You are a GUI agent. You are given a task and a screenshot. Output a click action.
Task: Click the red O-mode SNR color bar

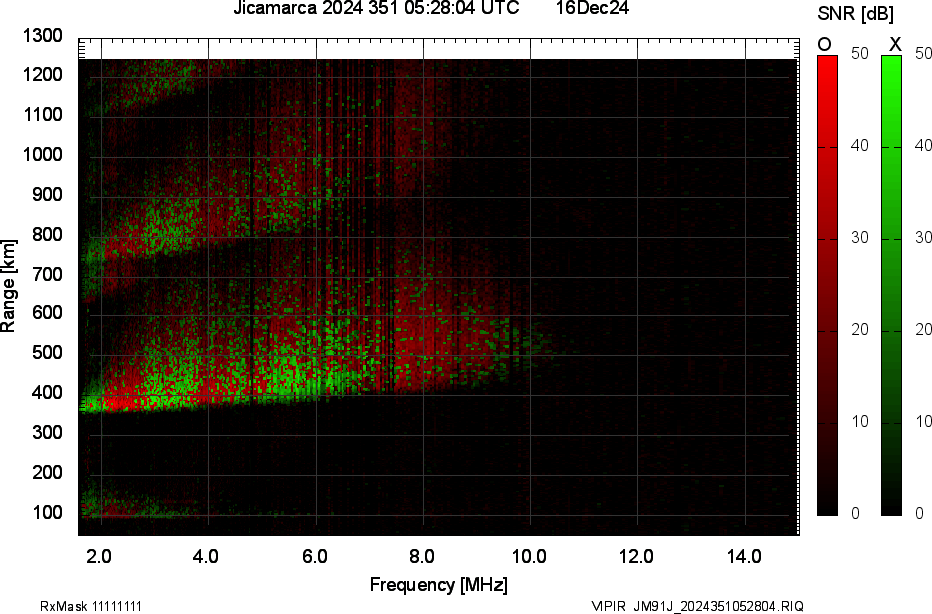(827, 285)
